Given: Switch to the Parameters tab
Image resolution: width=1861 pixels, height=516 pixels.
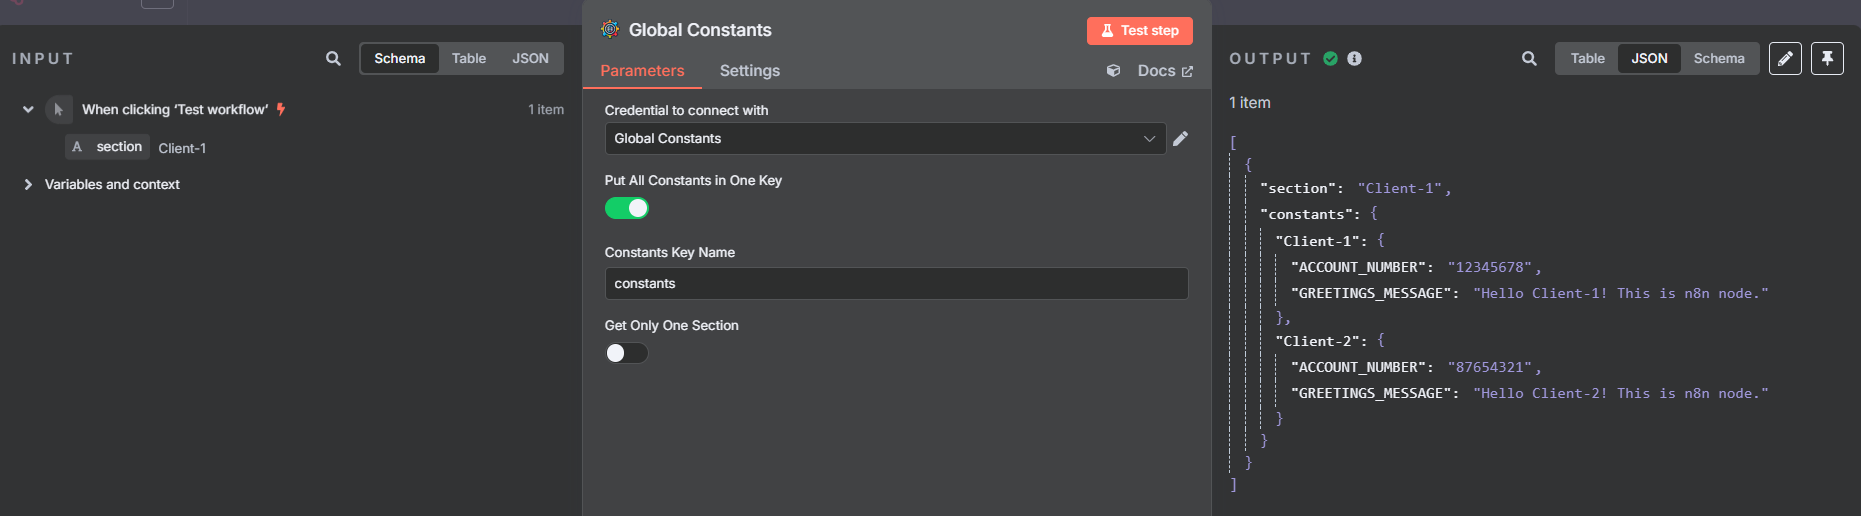Looking at the screenshot, I should [642, 71].
